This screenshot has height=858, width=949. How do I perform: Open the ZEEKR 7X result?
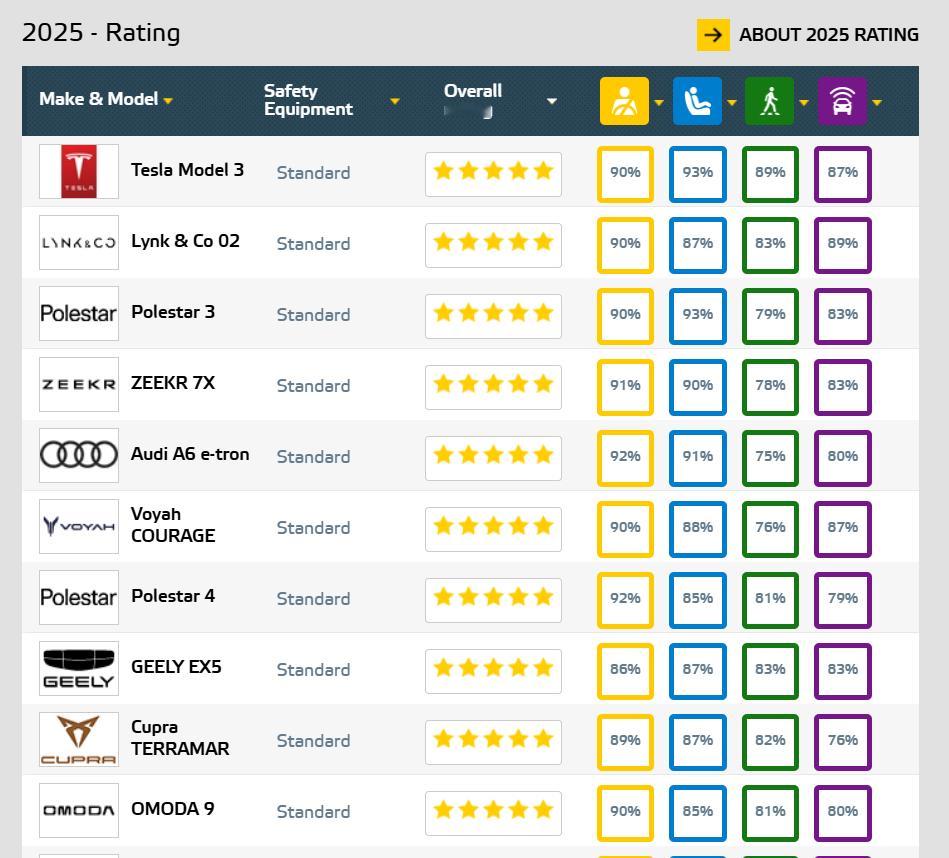pos(173,383)
